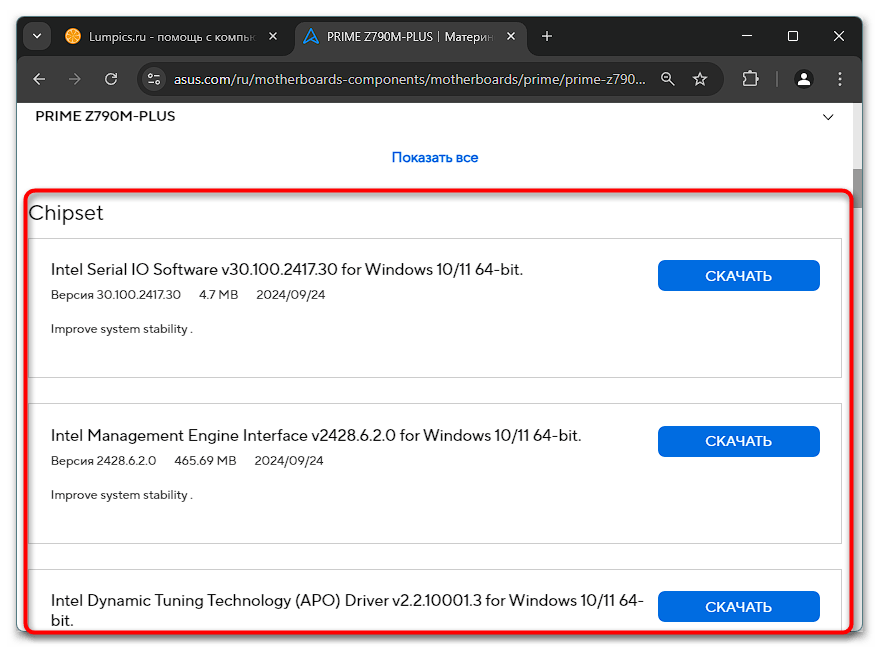The height and width of the screenshot is (648, 879).
Task: Open a new tab with plus button
Action: [547, 36]
